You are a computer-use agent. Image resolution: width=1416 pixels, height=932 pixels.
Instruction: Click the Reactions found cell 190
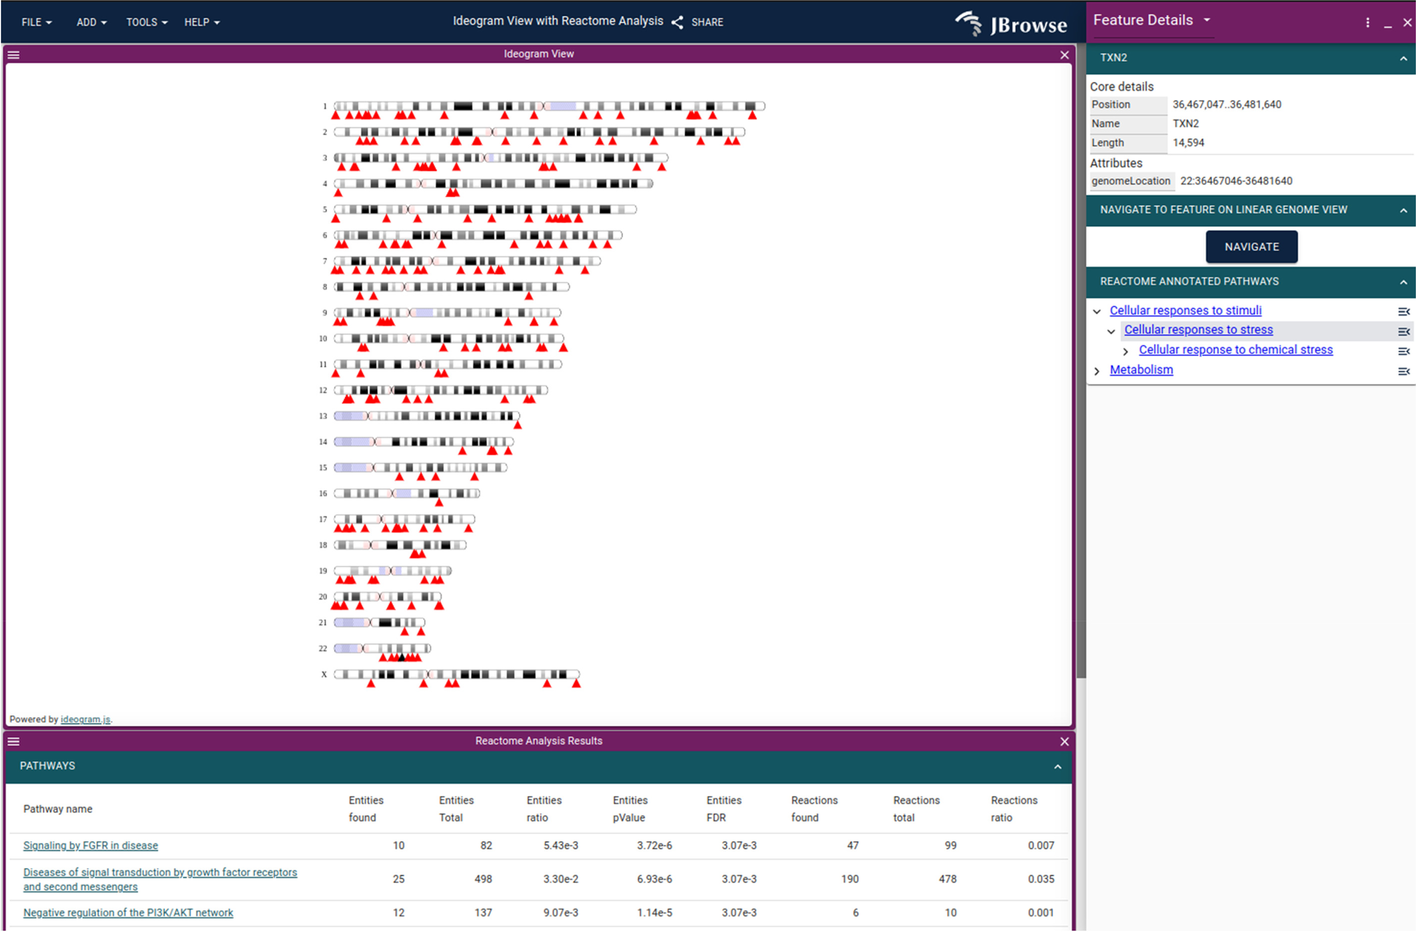(850, 880)
